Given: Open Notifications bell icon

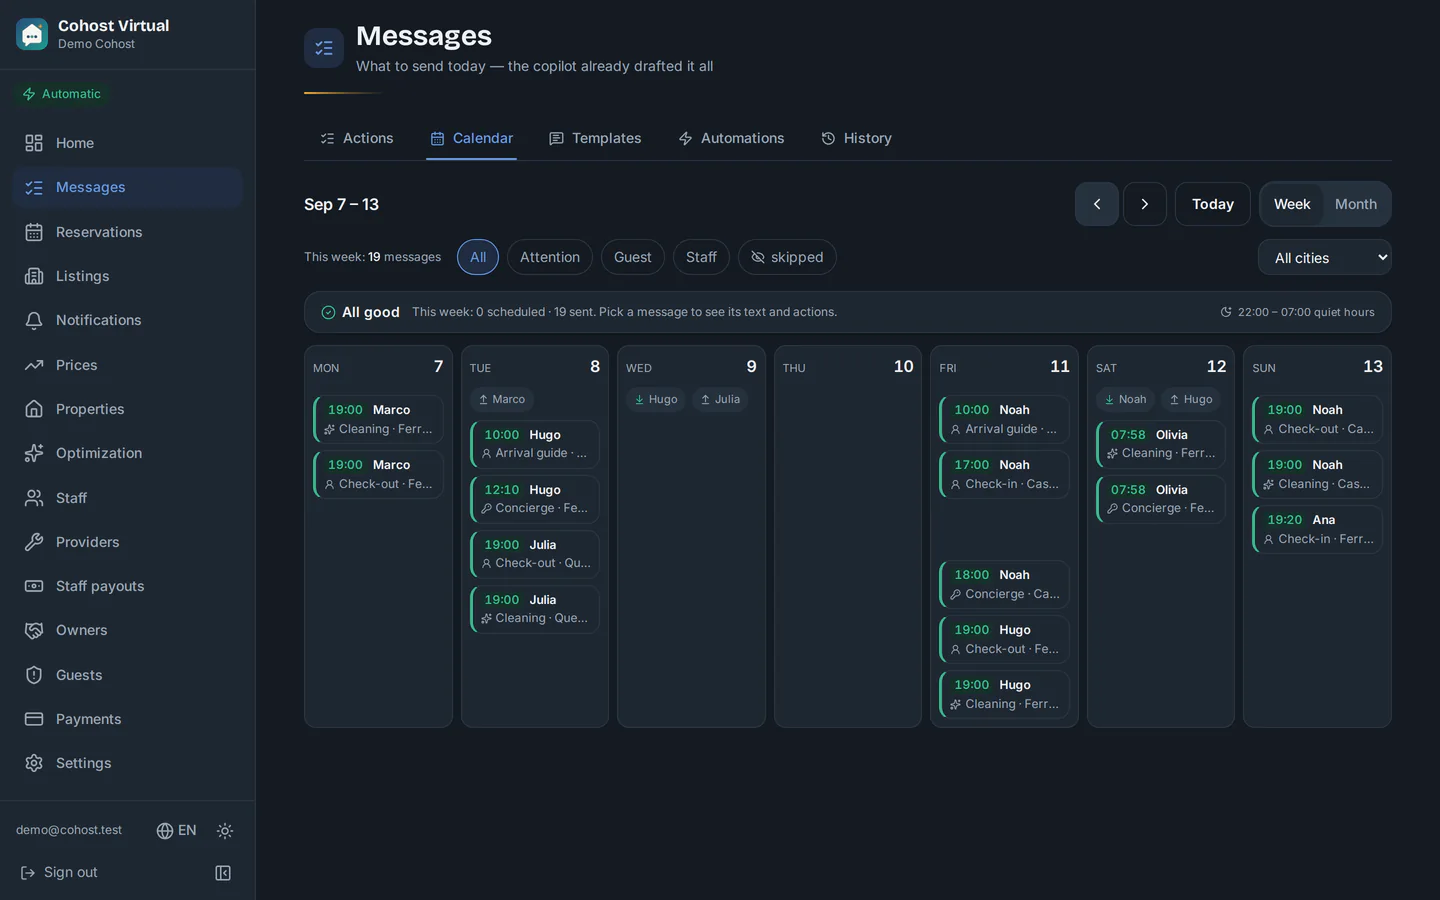Looking at the screenshot, I should [34, 320].
